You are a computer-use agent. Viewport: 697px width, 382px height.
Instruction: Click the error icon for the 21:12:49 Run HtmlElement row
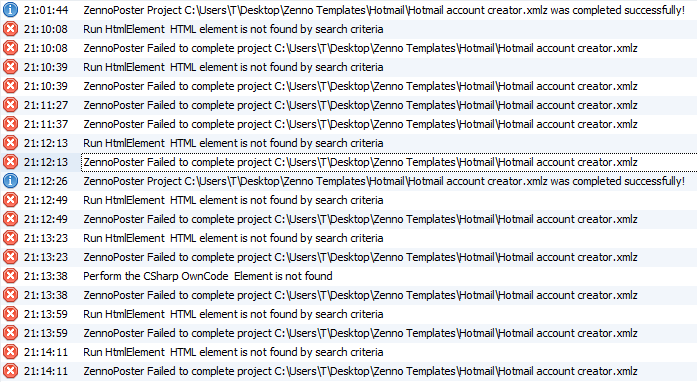pyautogui.click(x=10, y=200)
